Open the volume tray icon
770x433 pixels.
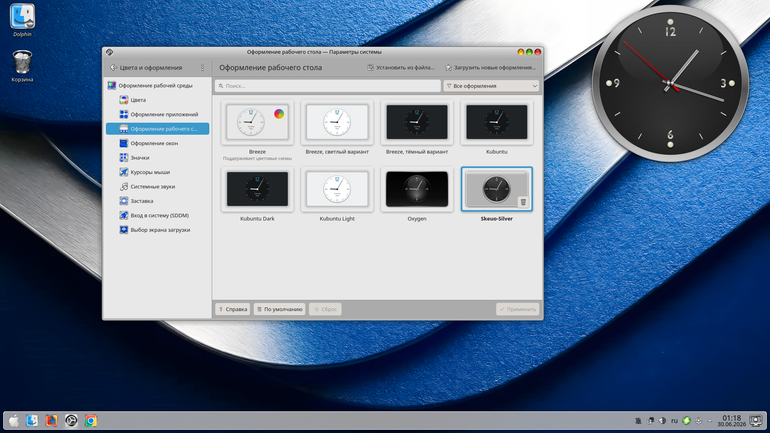pyautogui.click(x=662, y=421)
